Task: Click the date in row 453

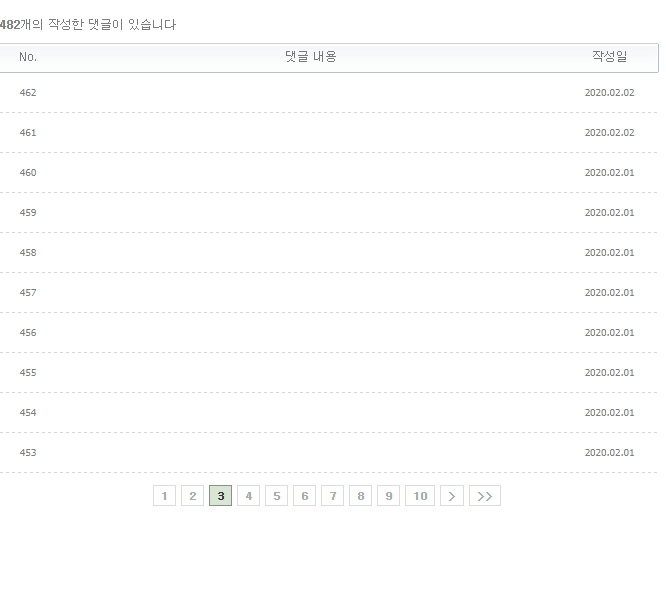Action: click(610, 452)
